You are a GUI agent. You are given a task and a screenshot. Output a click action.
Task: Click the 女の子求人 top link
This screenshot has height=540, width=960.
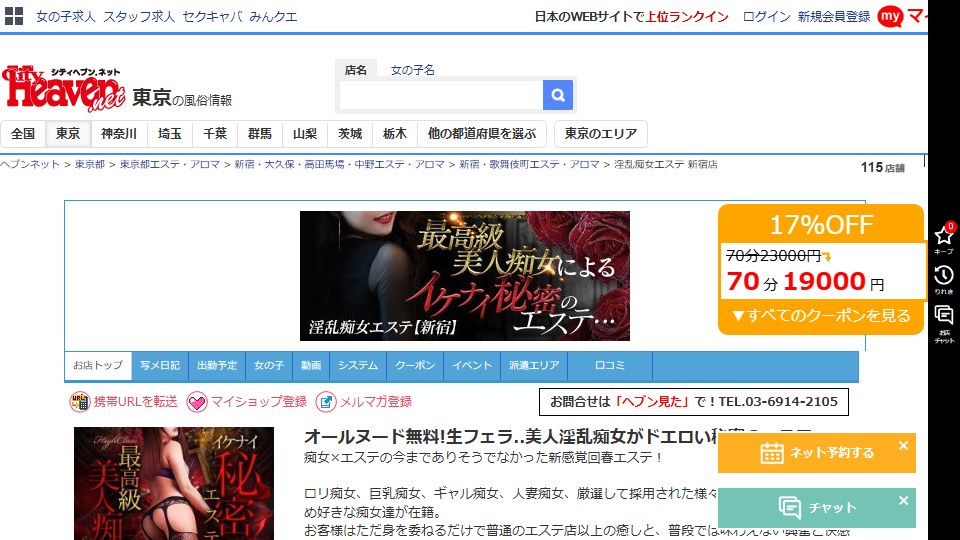click(x=66, y=17)
